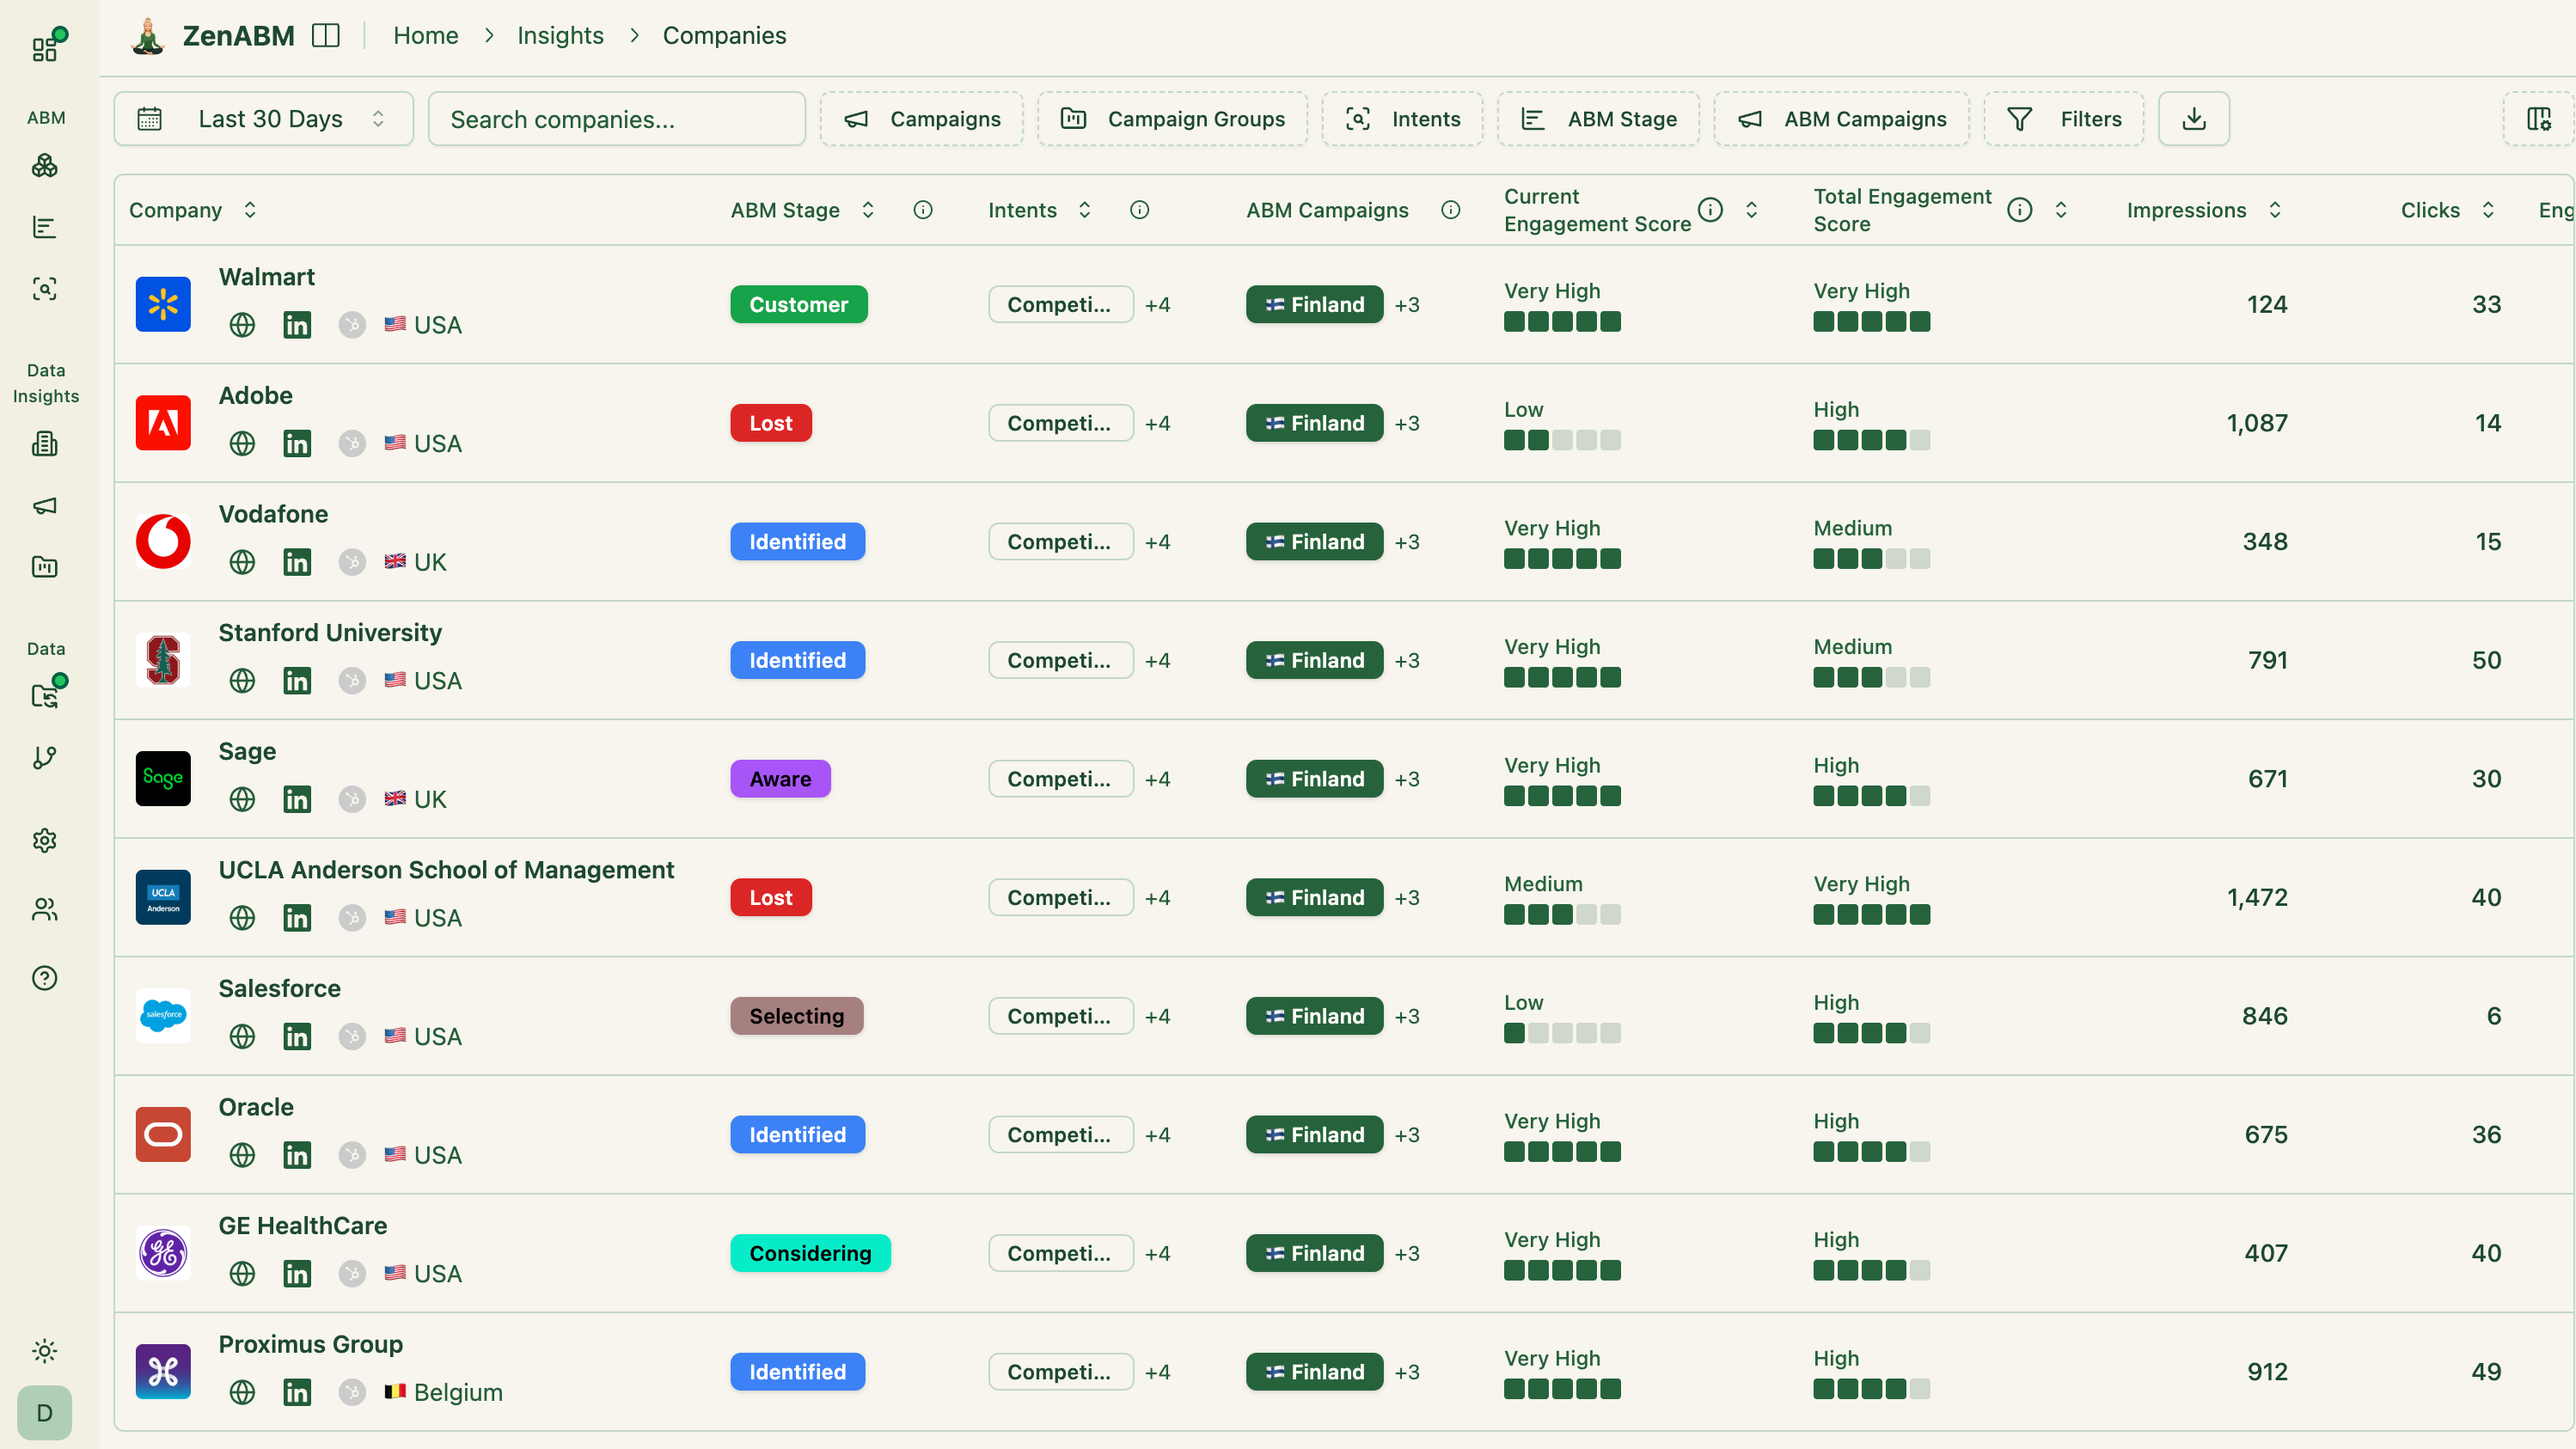Open the Filters button
This screenshot has height=1449, width=2576.
[2065, 119]
